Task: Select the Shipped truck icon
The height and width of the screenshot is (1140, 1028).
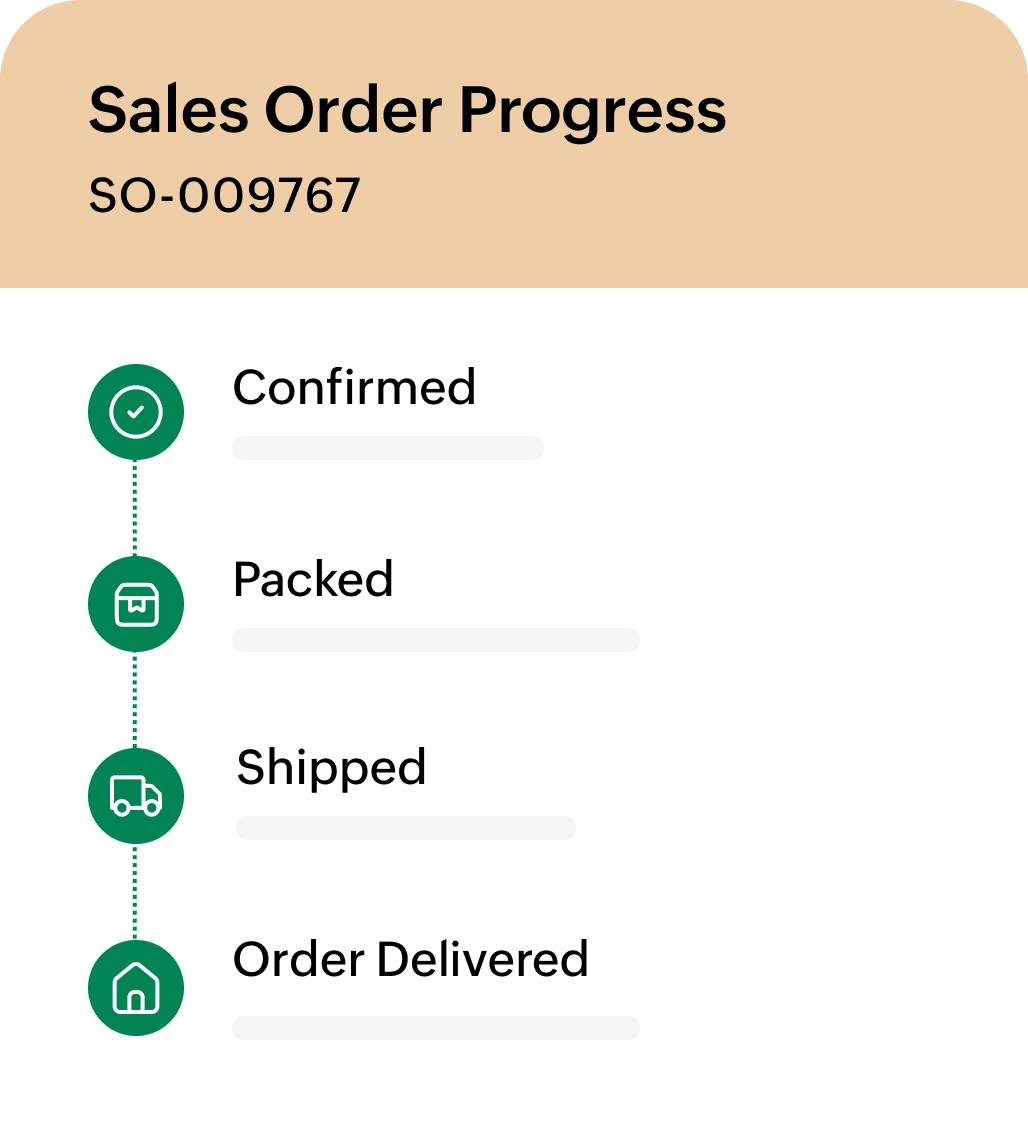Action: pyautogui.click(x=136, y=796)
